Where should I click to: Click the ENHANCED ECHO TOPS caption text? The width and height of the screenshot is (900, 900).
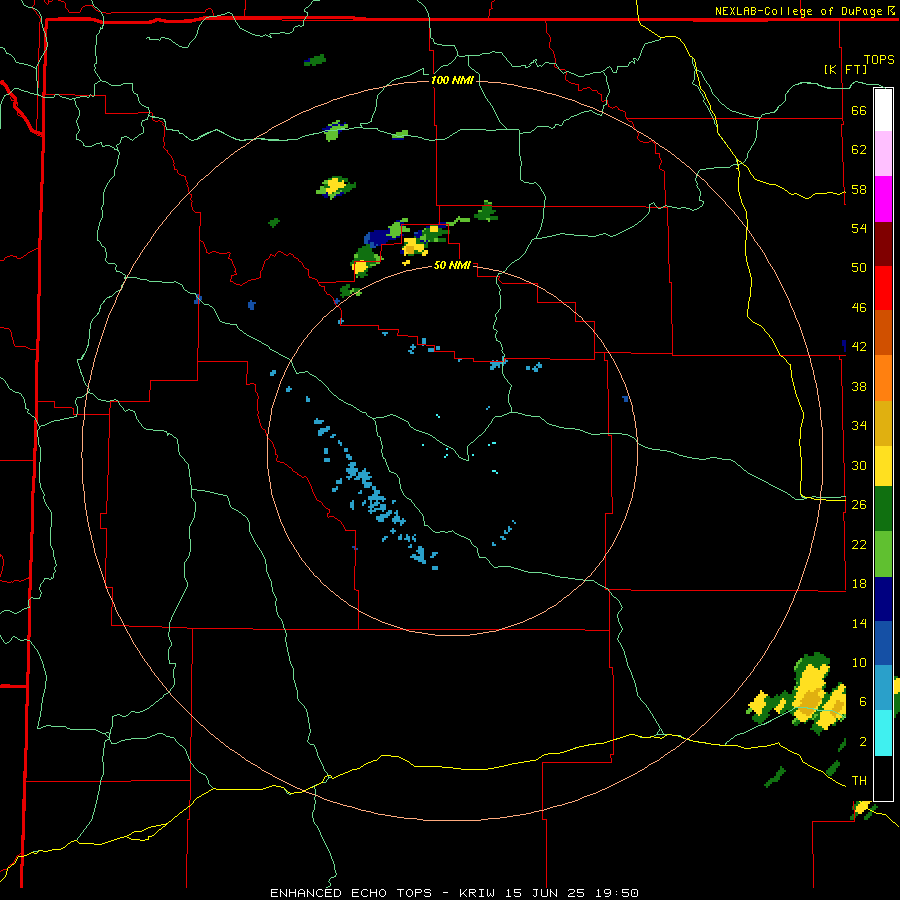(x=351, y=893)
